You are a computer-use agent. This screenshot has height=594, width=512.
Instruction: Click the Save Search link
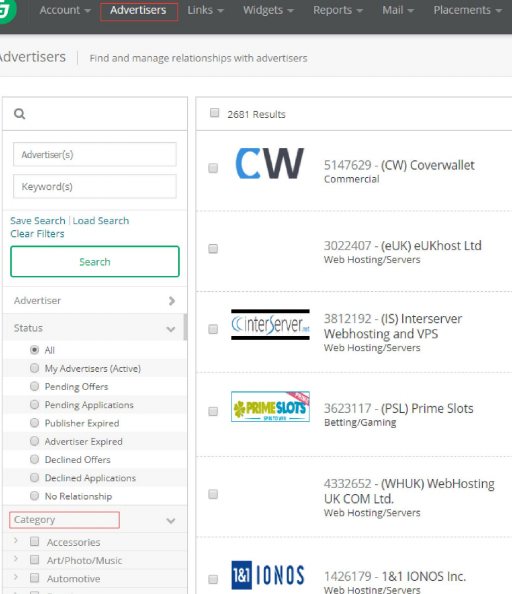tap(38, 220)
